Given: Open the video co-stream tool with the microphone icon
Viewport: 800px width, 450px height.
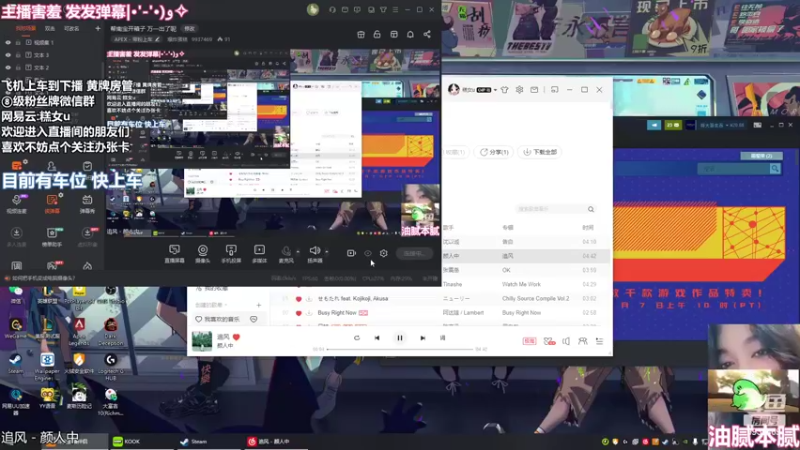Looking at the screenshot, I should [16, 204].
